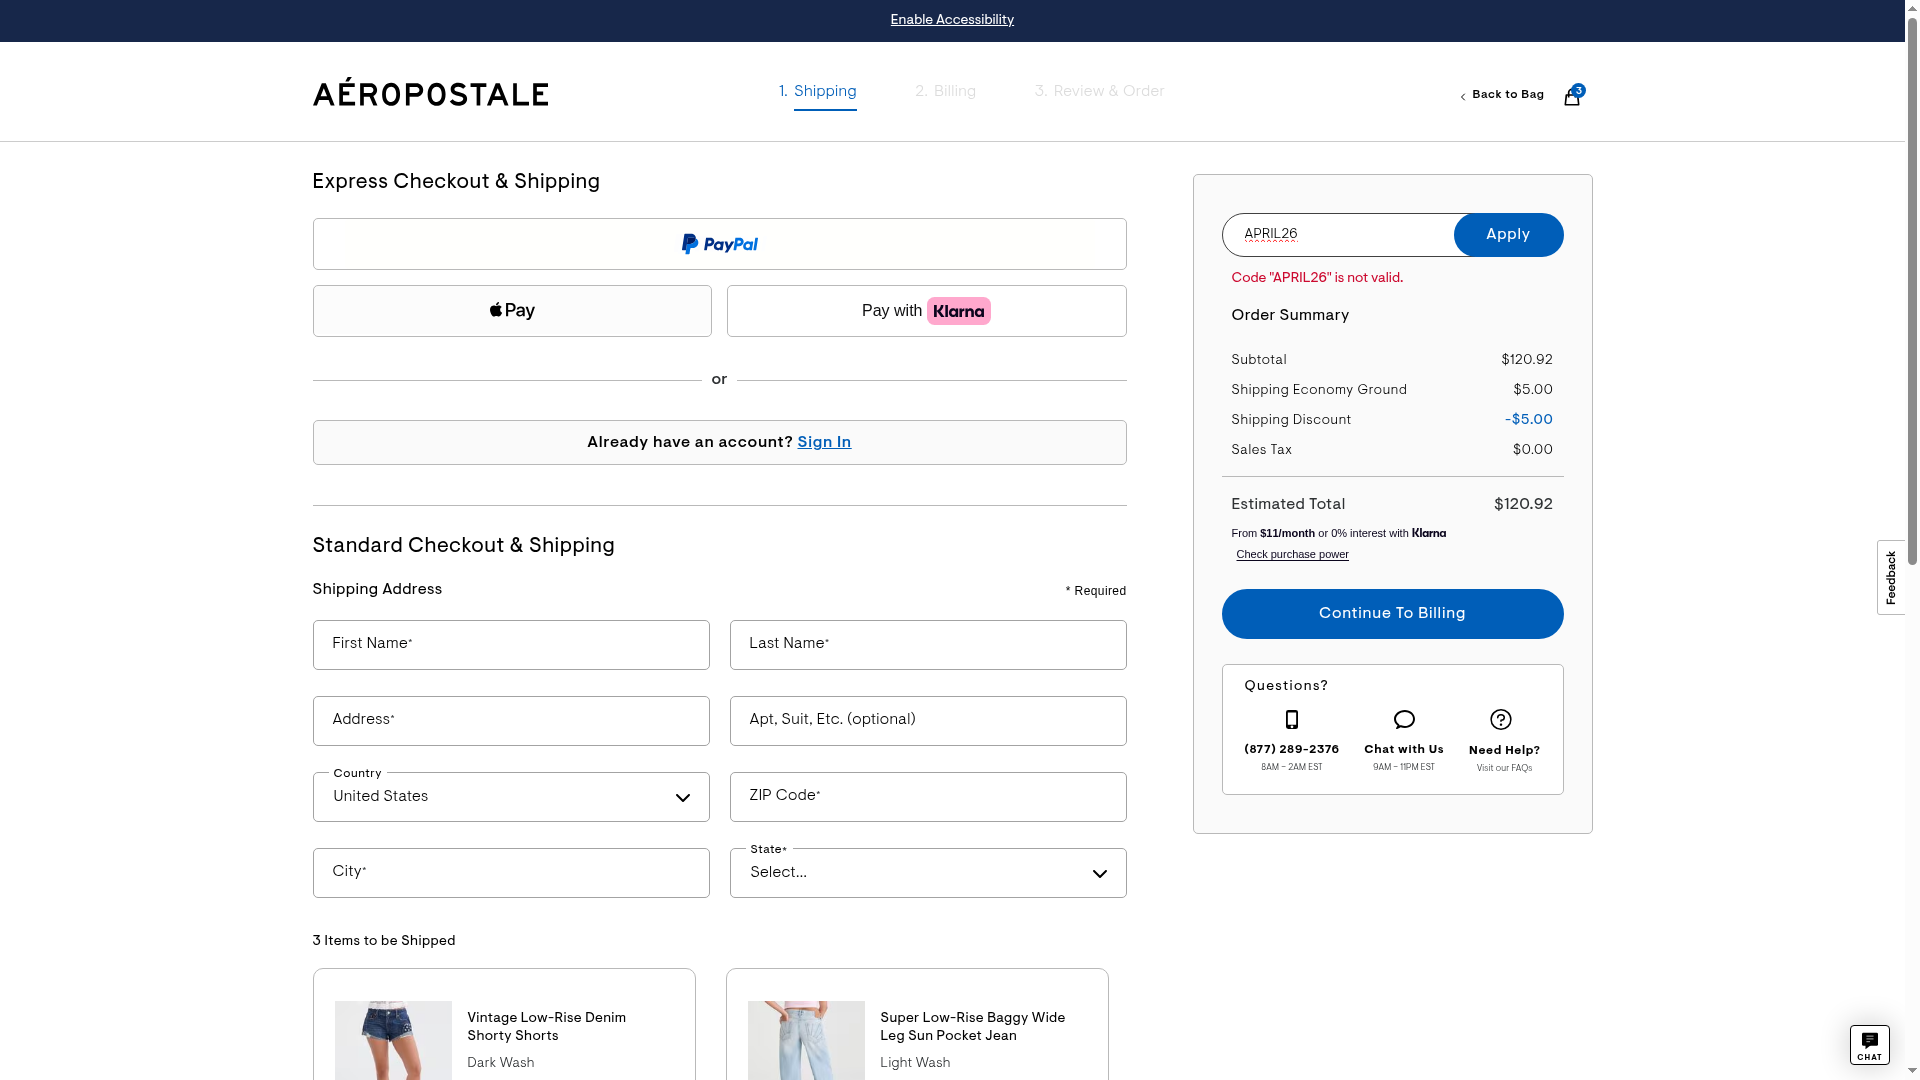Screen dimensions: 1920x1080
Task: Open the CHAT widget icon
Action: pyautogui.click(x=1869, y=1045)
